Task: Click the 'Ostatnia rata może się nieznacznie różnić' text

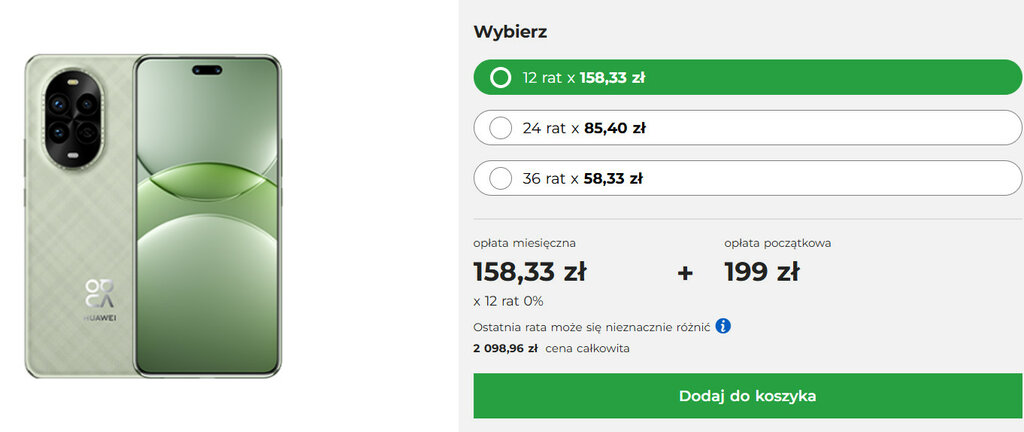Action: click(591, 327)
